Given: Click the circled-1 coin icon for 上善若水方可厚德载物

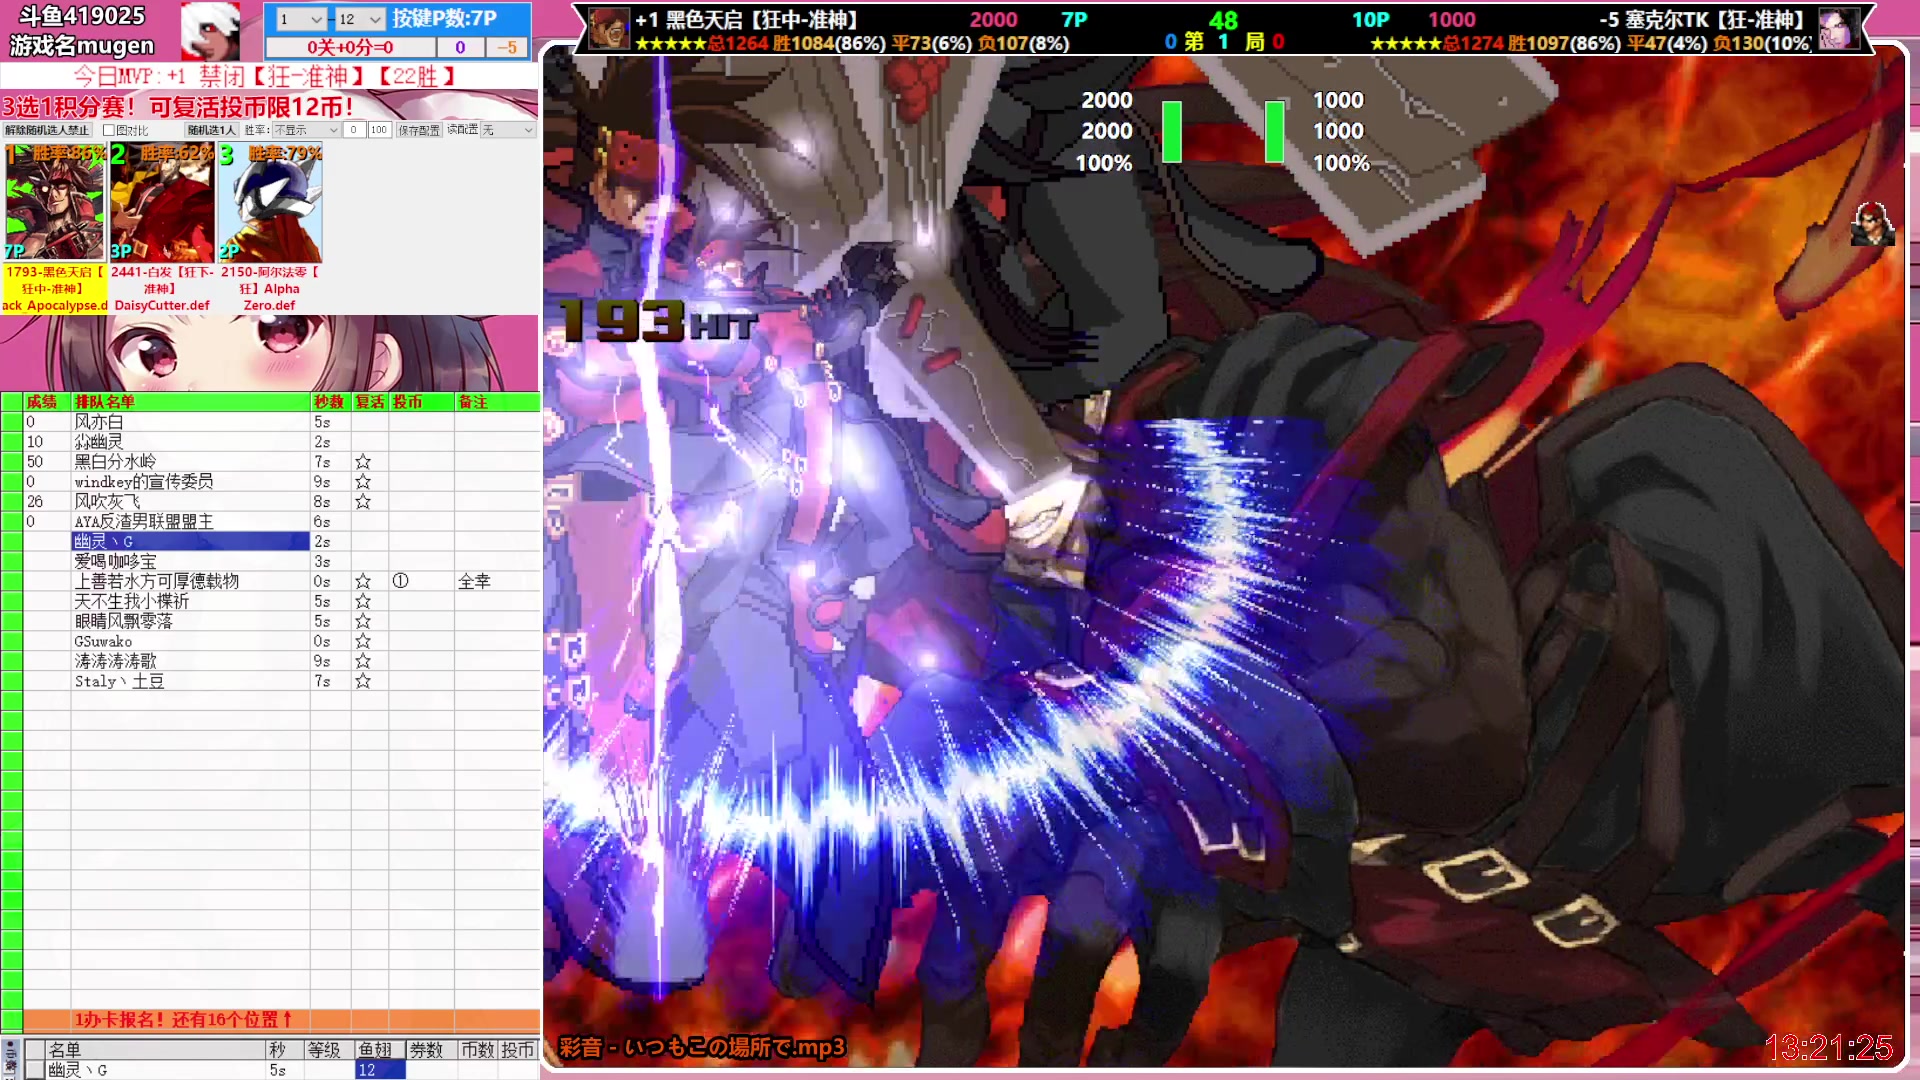Looking at the screenshot, I should coord(400,581).
